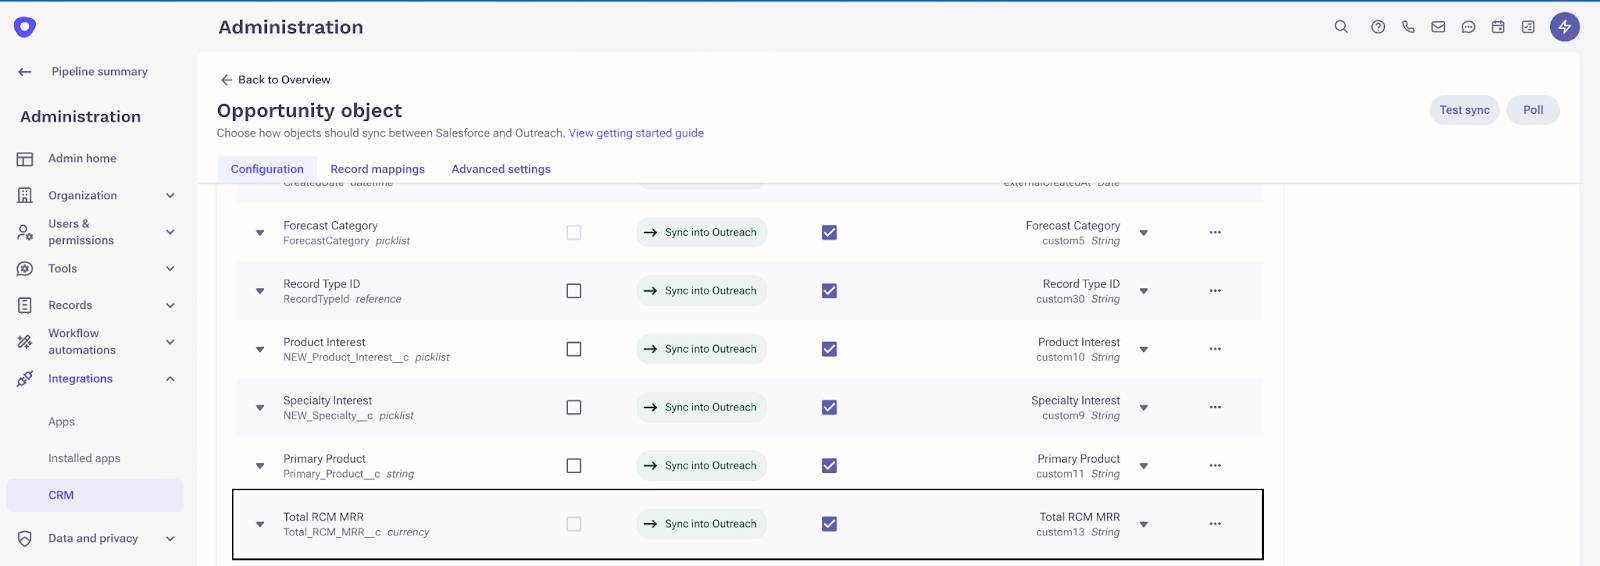Open the chat message icon

(x=1468, y=27)
